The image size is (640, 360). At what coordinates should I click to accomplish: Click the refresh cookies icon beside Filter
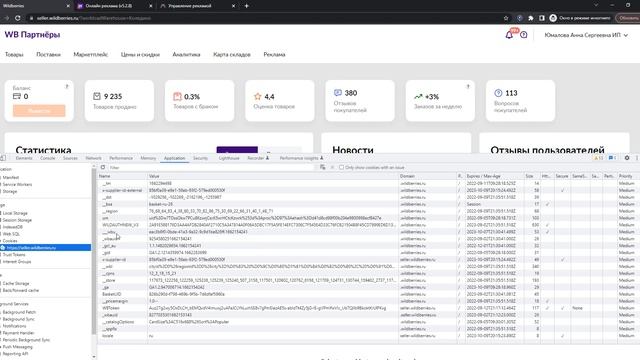(103, 167)
